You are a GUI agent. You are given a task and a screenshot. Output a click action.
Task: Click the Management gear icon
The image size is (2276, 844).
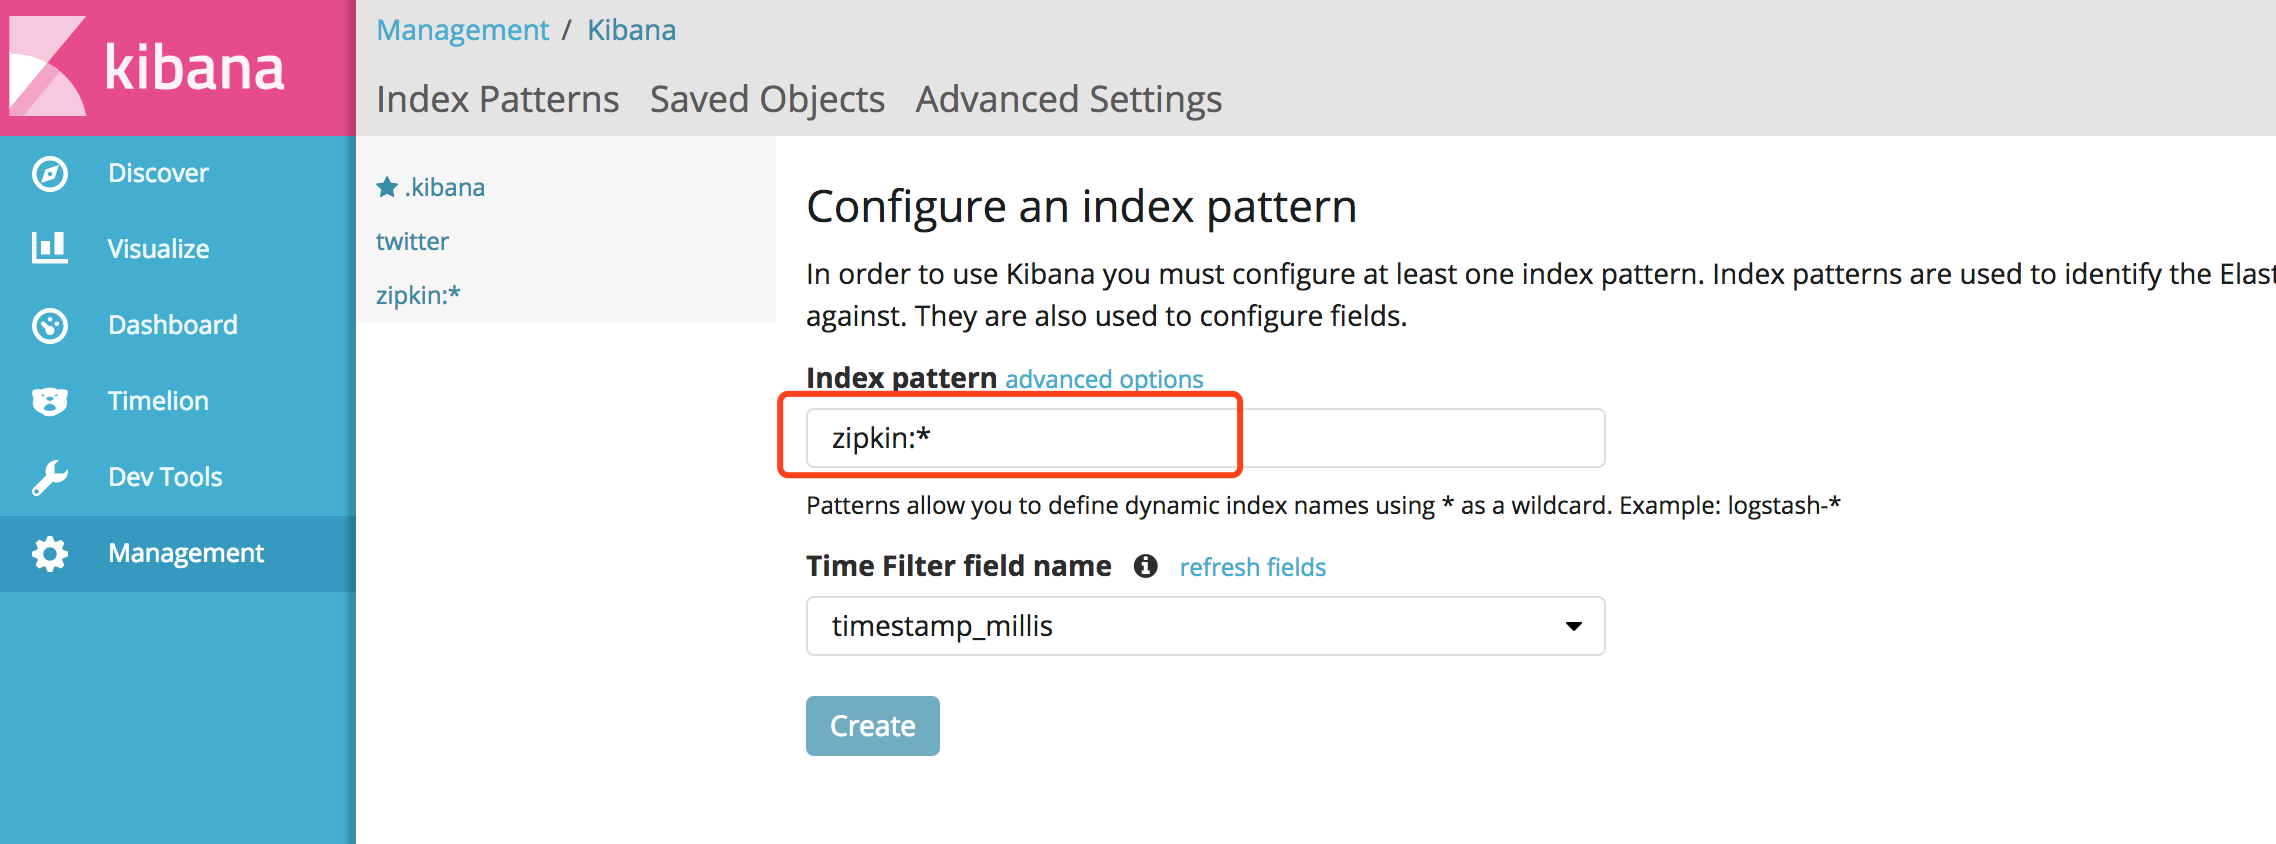[50, 553]
